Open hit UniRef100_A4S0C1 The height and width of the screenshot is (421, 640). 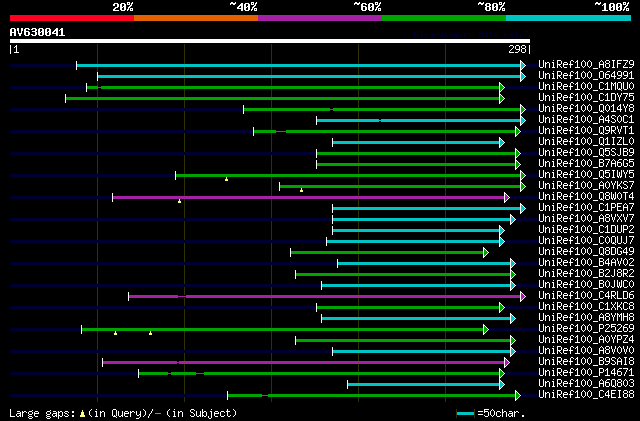click(586, 119)
